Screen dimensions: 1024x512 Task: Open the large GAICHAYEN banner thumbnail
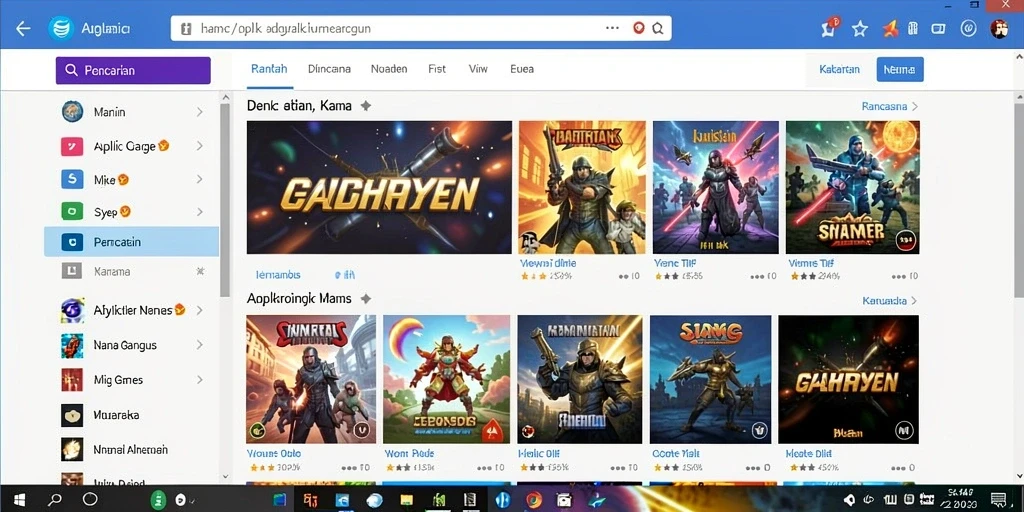(379, 187)
